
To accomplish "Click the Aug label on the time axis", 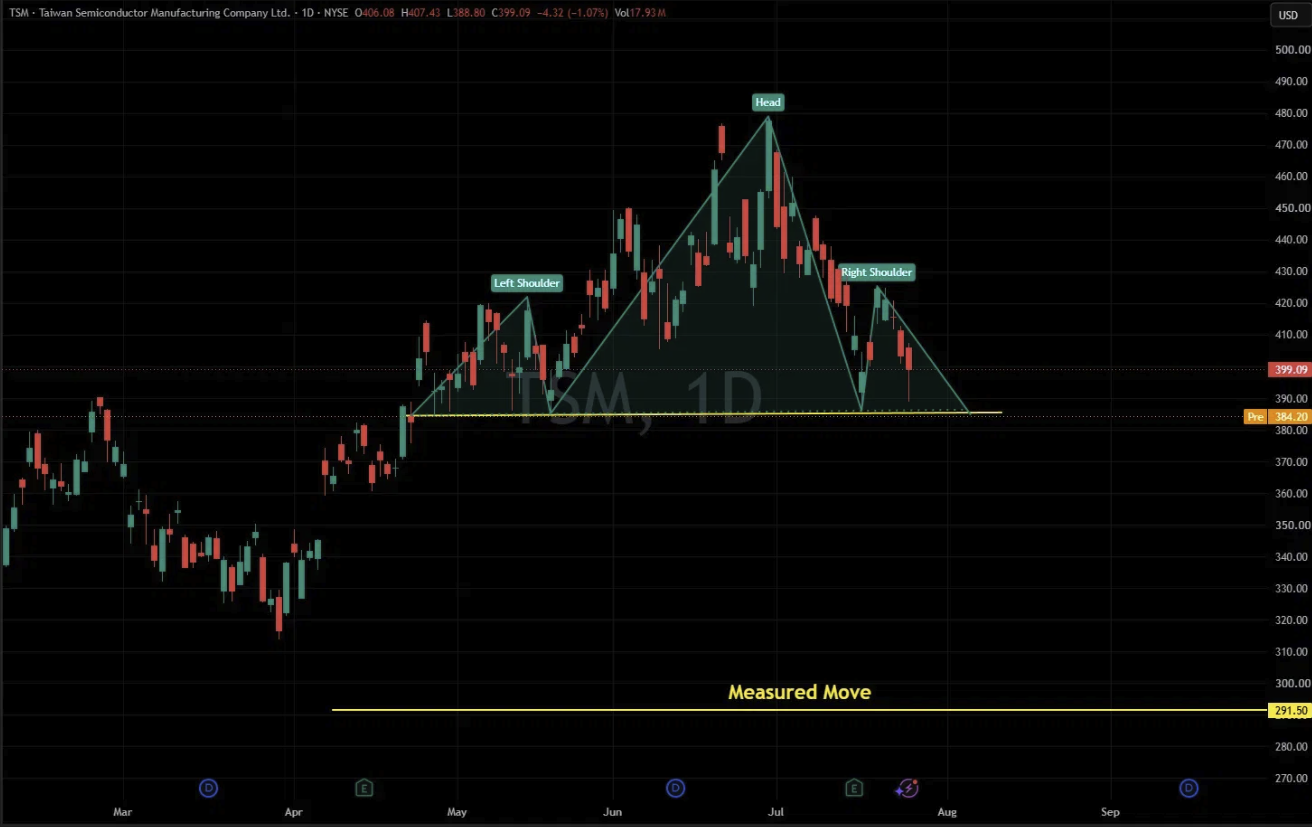I will pyautogui.click(x=947, y=812).
